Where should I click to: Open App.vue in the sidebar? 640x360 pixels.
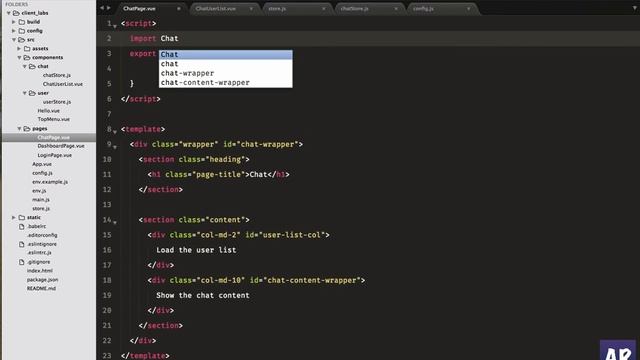click(42, 164)
